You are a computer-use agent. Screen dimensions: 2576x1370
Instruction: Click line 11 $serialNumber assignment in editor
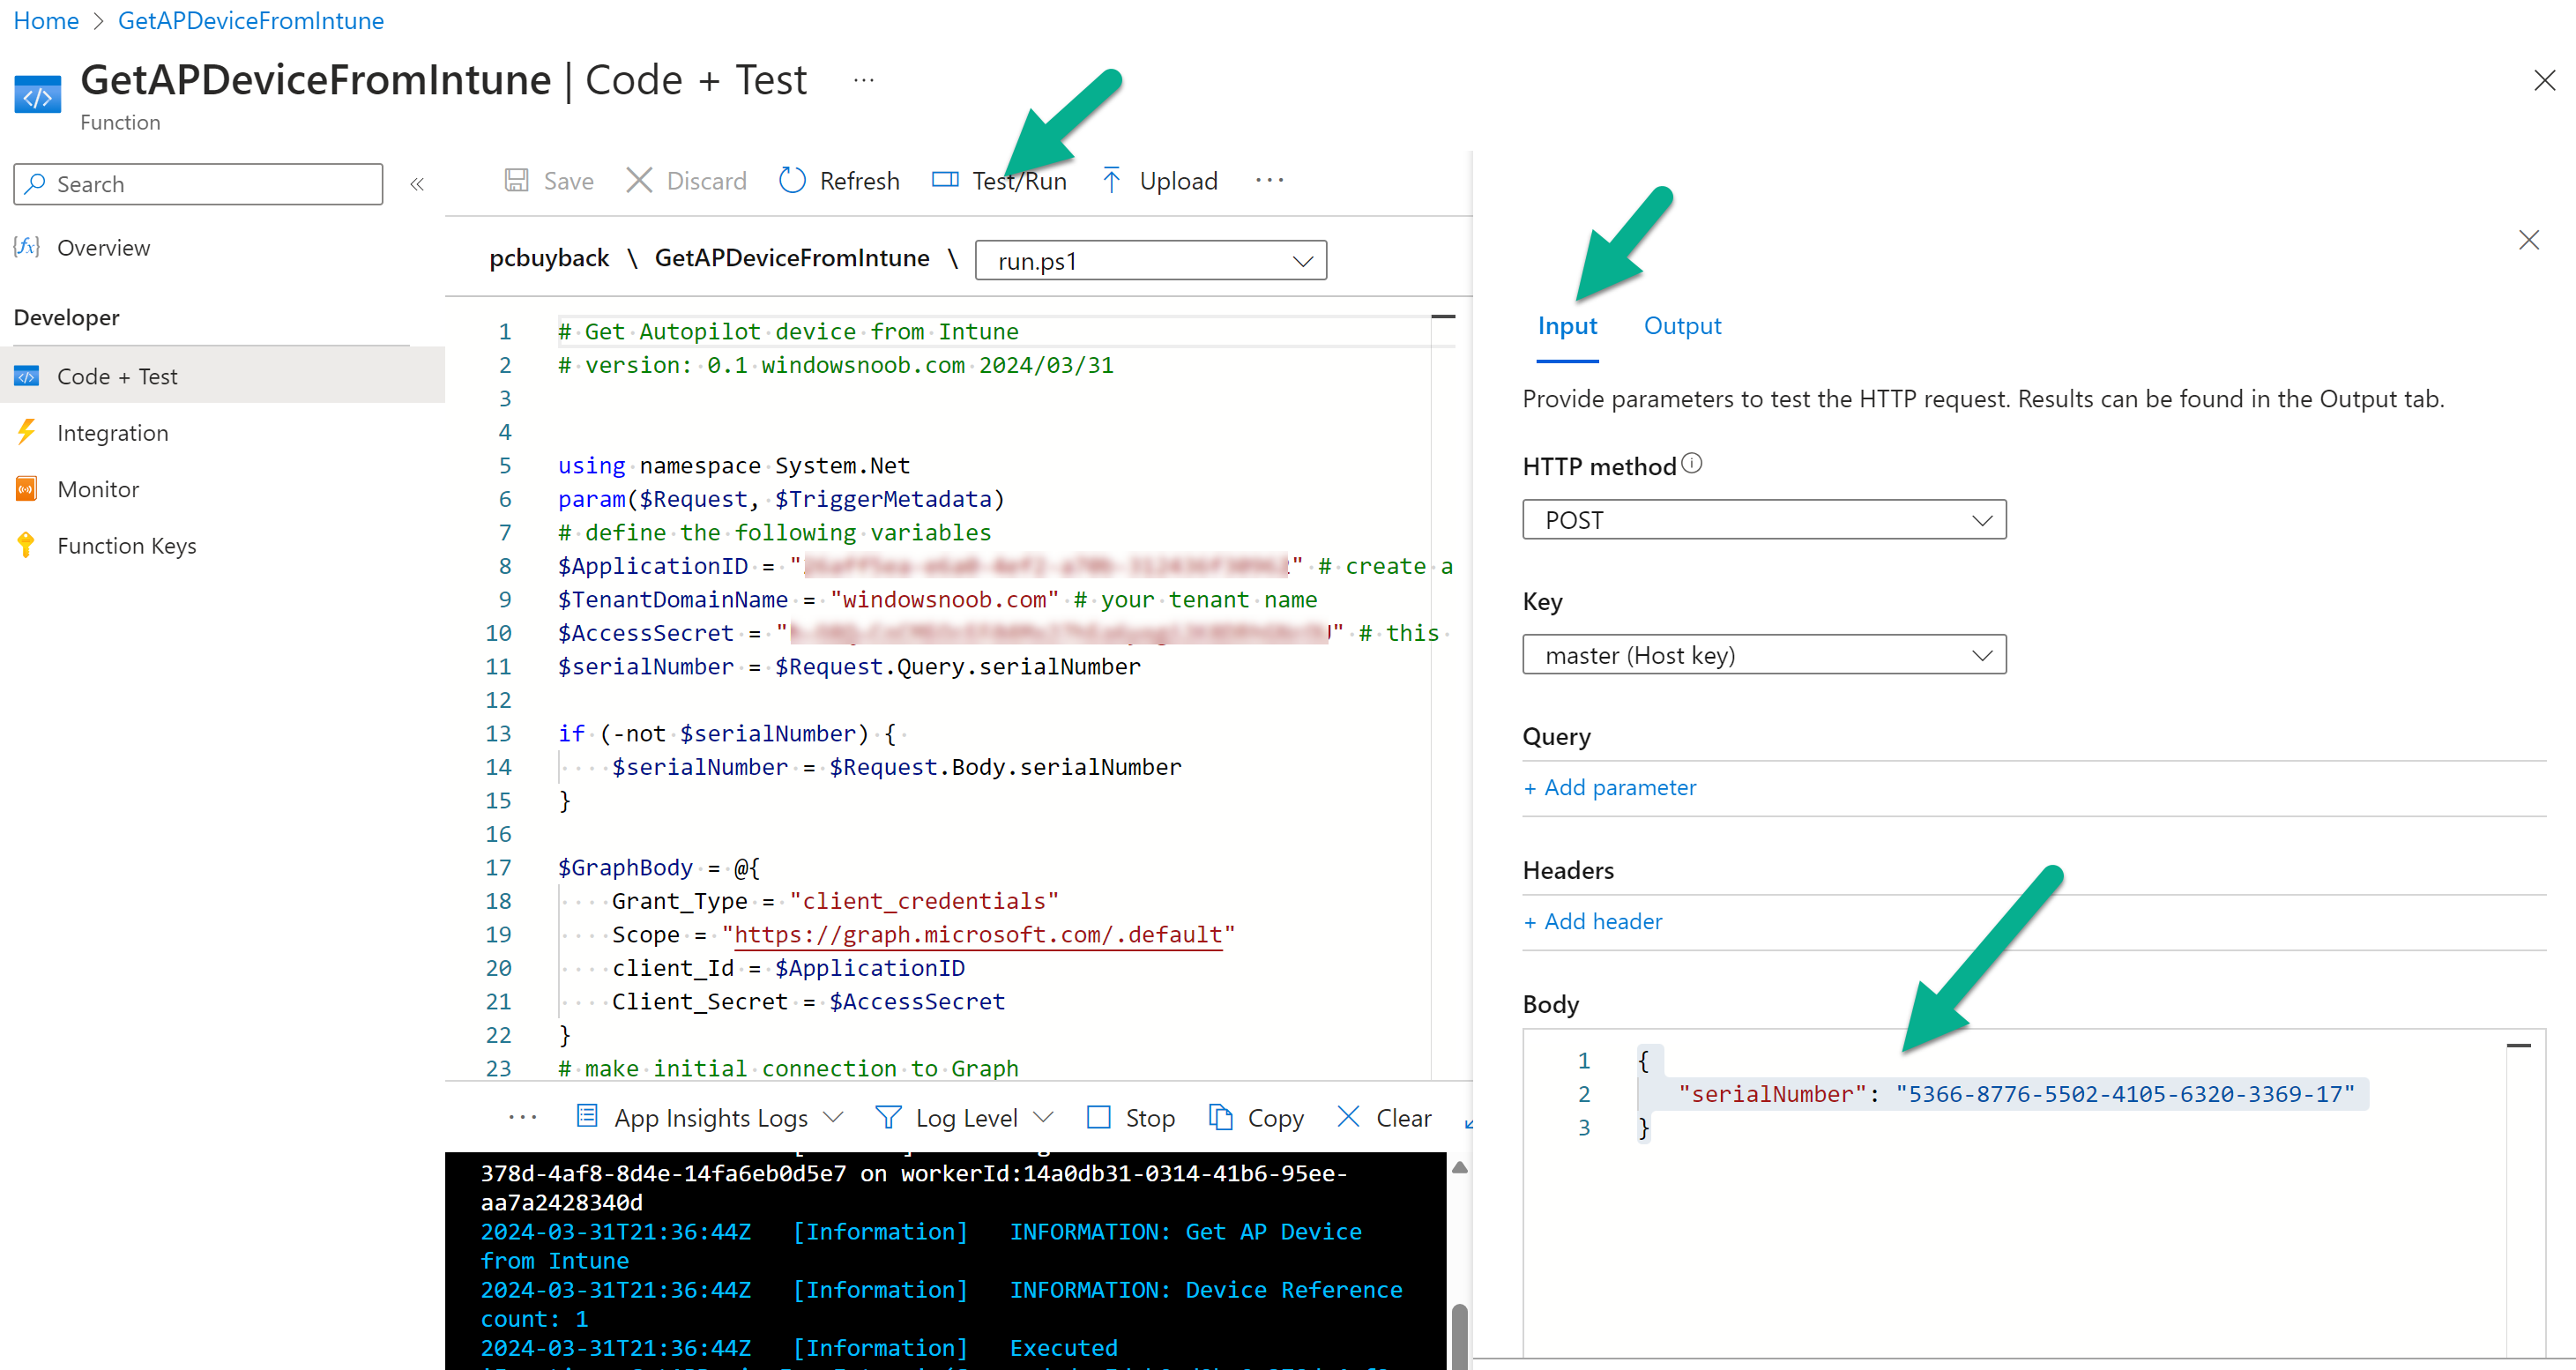click(849, 667)
